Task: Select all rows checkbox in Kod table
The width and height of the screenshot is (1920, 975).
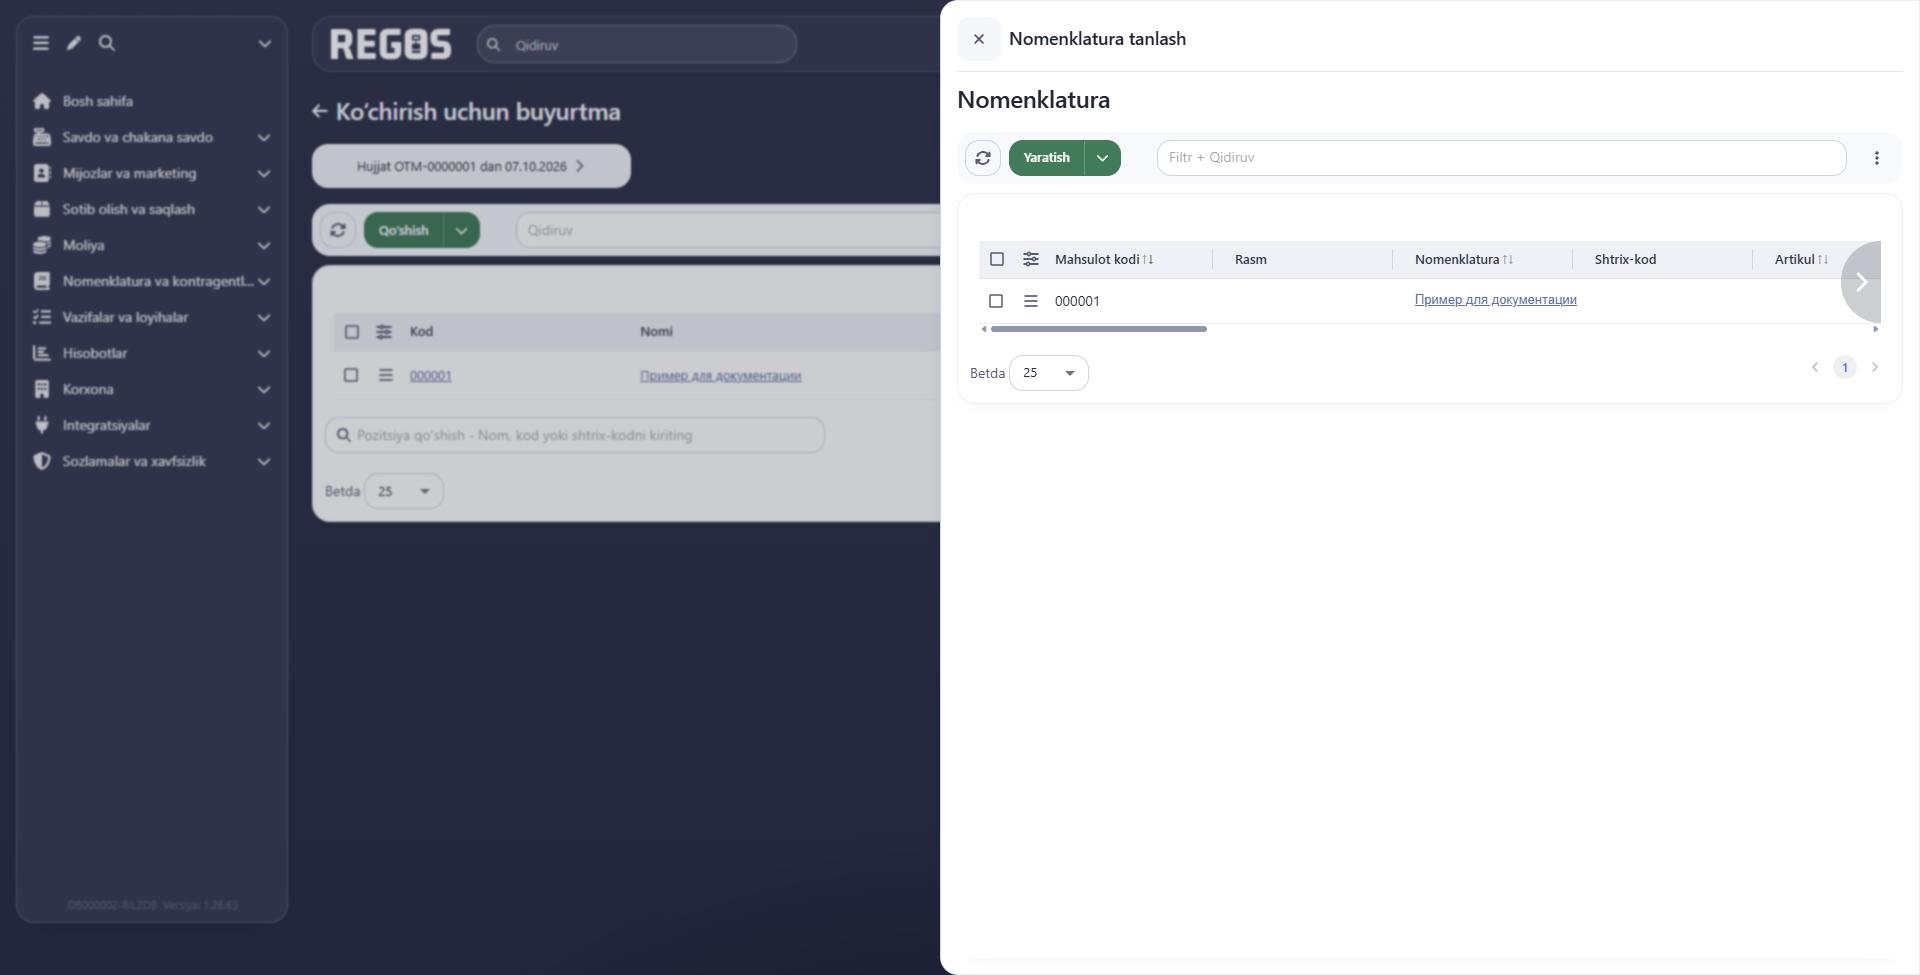Action: tap(352, 332)
